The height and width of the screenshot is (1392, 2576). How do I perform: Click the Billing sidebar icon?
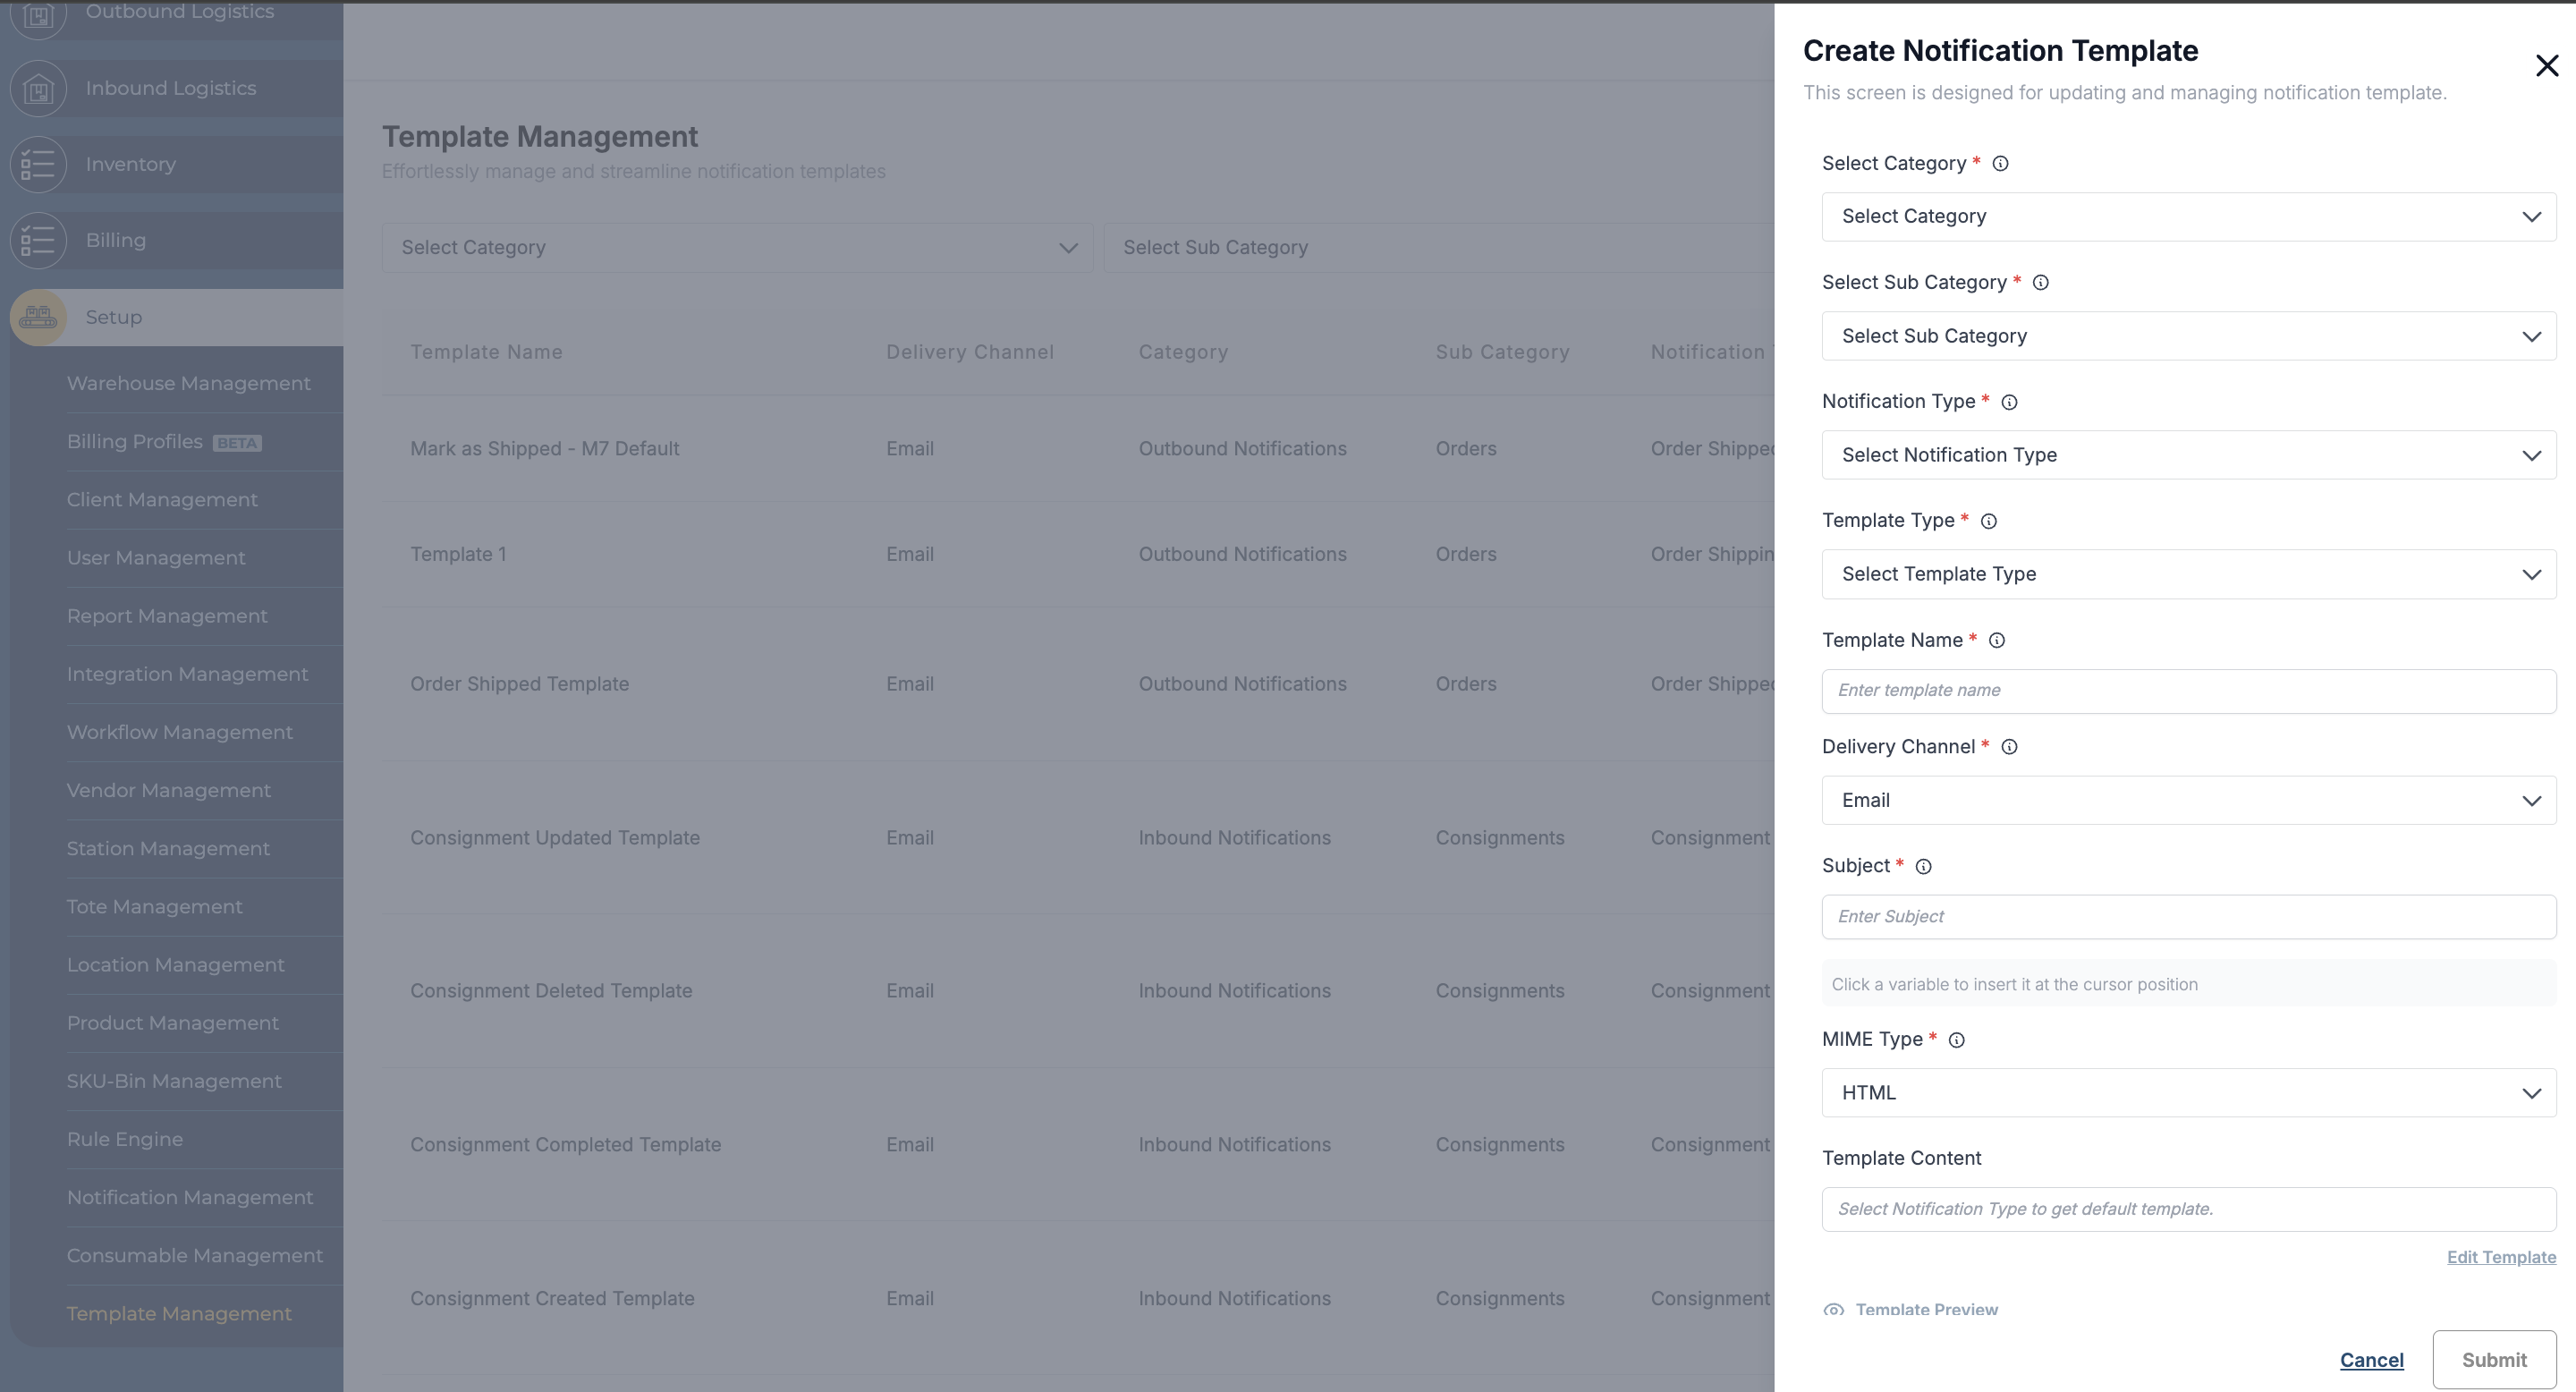point(38,241)
